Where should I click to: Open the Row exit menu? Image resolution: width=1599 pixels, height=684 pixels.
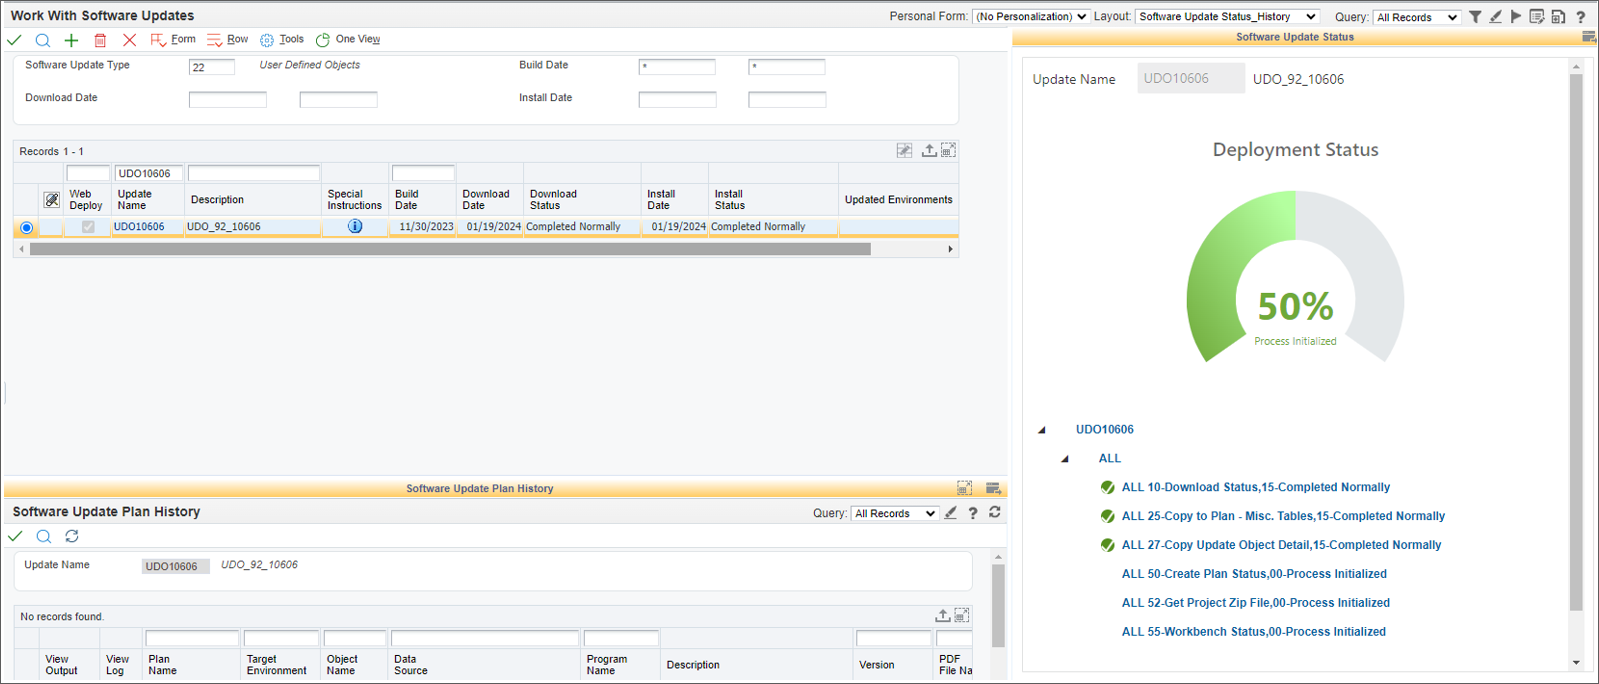[x=227, y=40]
